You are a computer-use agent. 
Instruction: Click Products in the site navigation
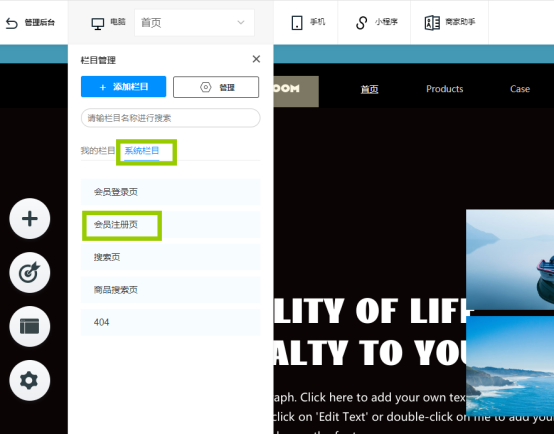coord(444,89)
